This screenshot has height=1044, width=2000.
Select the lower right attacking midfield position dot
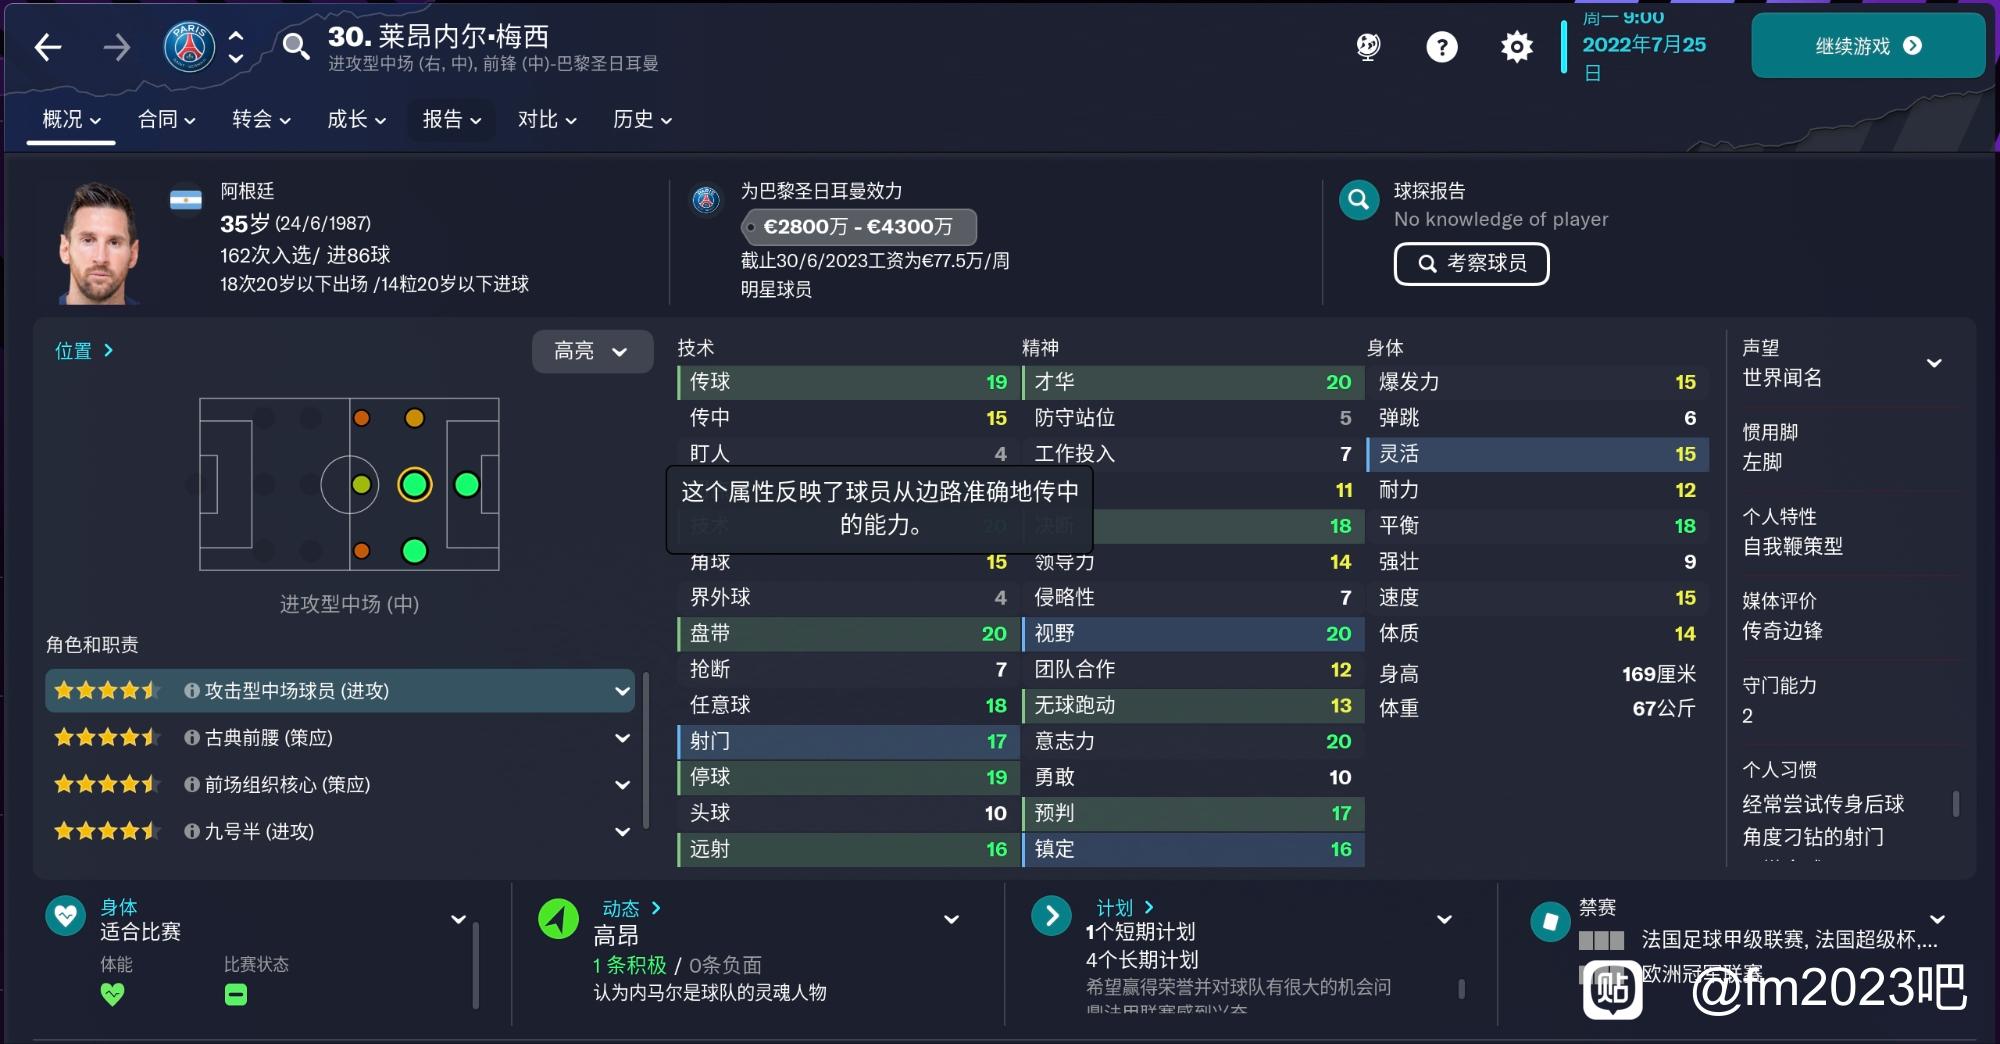pyautogui.click(x=414, y=551)
